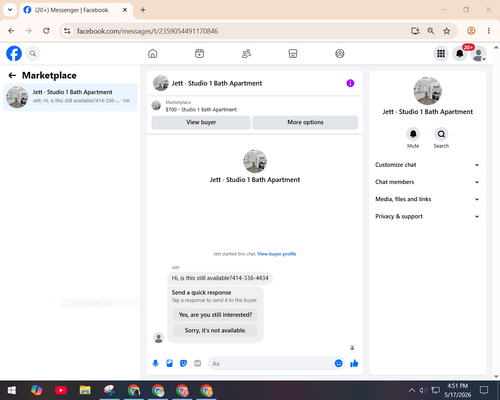Open File Explorer from the taskbar
The width and height of the screenshot is (500, 400).
coord(85,390)
